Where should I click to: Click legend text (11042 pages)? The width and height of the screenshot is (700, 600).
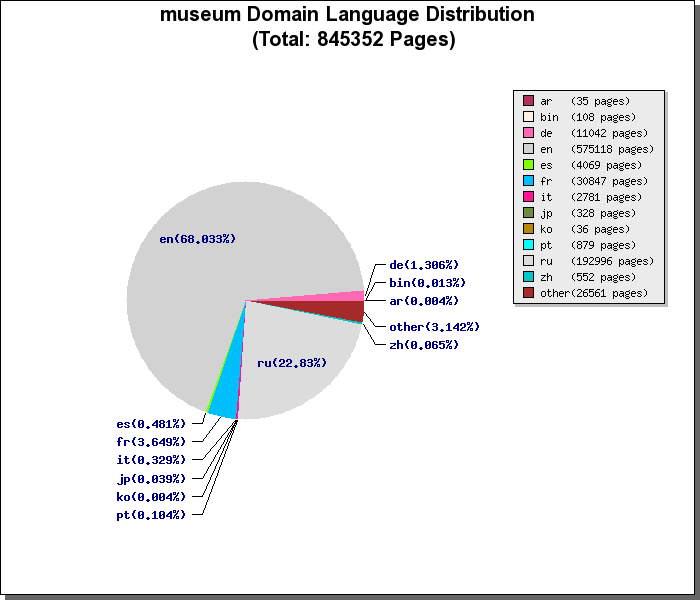click(609, 133)
